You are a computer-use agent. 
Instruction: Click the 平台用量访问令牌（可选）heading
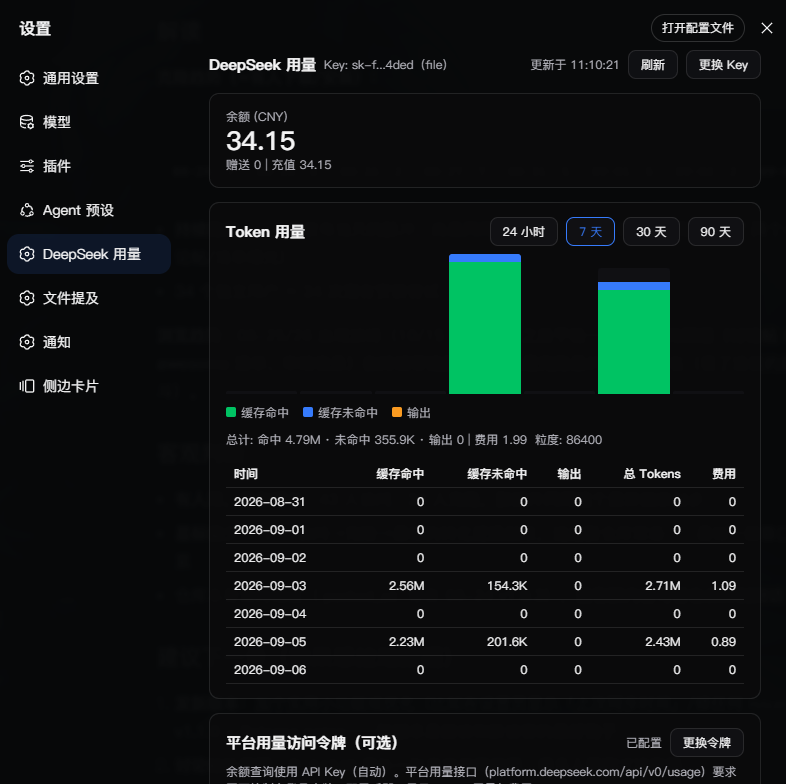coord(312,742)
